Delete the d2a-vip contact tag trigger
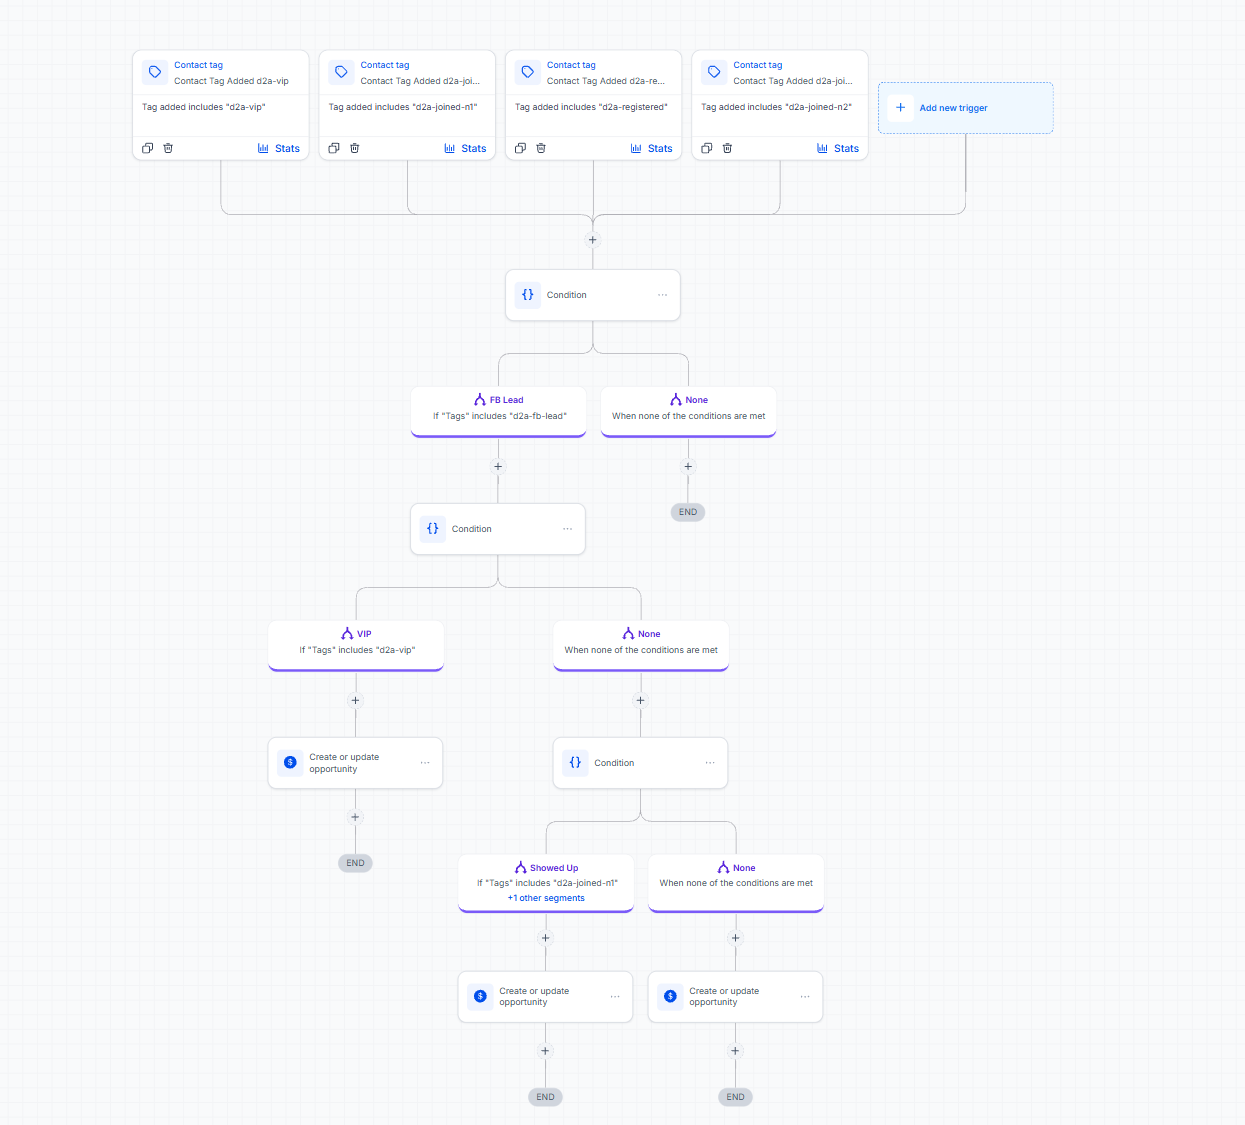Screen dimensions: 1245x1125 pyautogui.click(x=168, y=148)
